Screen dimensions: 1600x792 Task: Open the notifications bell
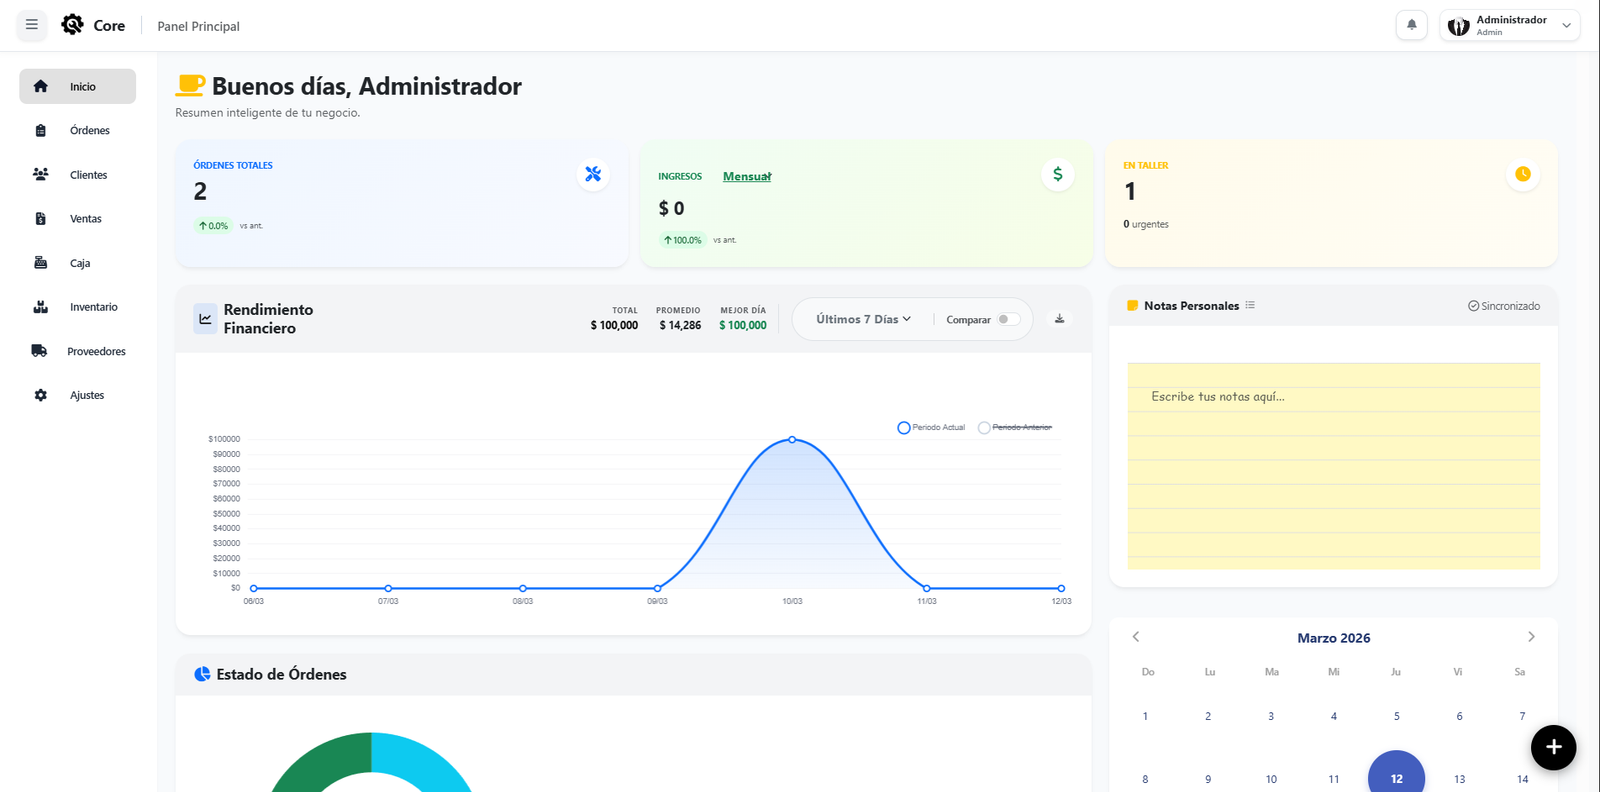(1412, 25)
